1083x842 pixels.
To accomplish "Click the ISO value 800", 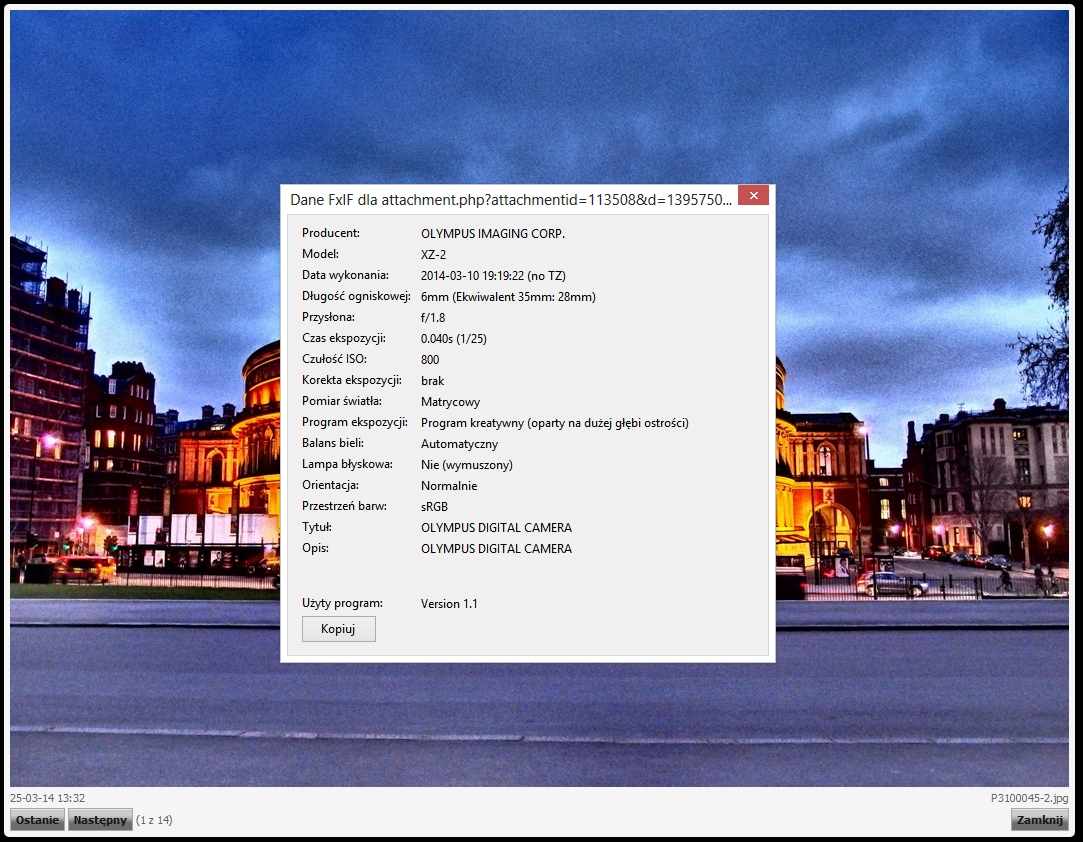I will [430, 360].
